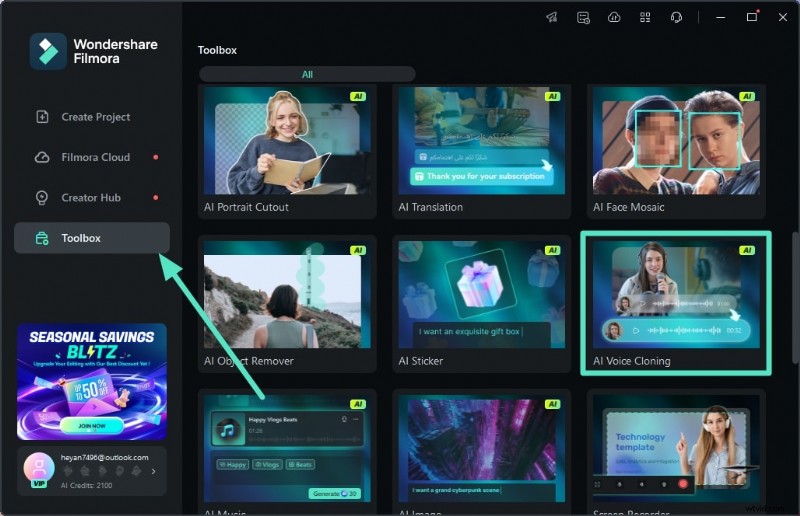Click the Create Project plus icon

click(42, 117)
